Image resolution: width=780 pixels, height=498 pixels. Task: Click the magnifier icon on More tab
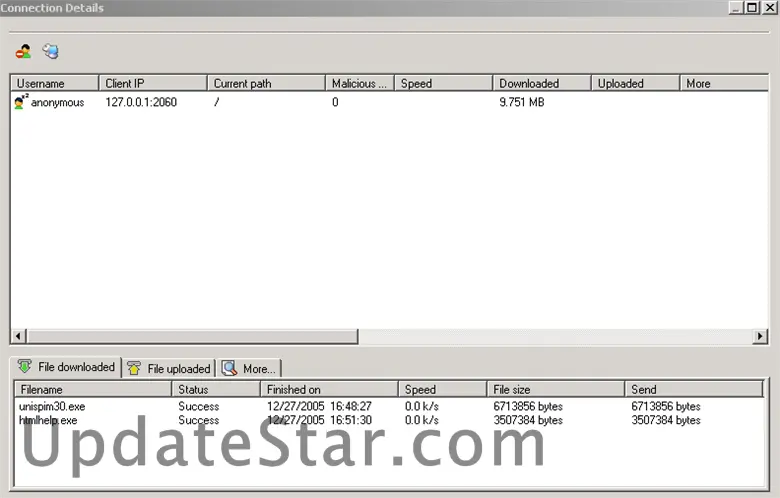(229, 368)
